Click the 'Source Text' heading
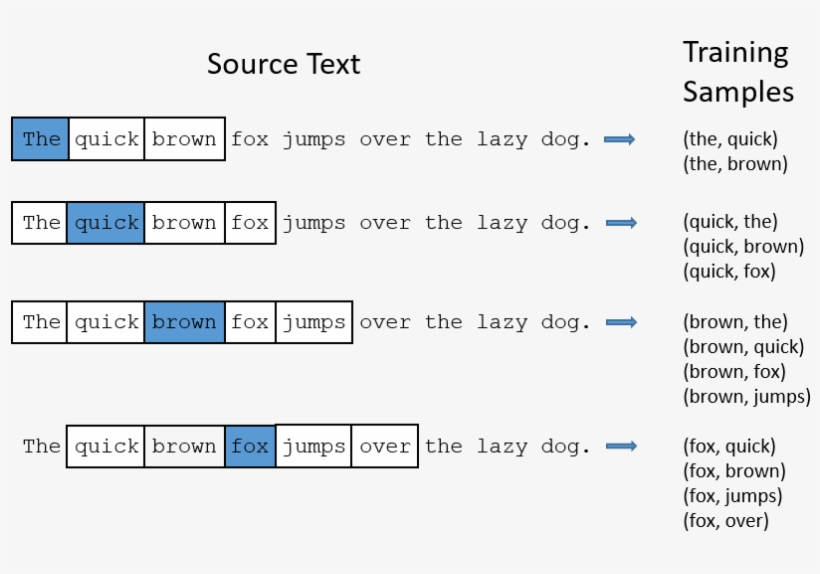This screenshot has height=574, width=820. point(283,64)
